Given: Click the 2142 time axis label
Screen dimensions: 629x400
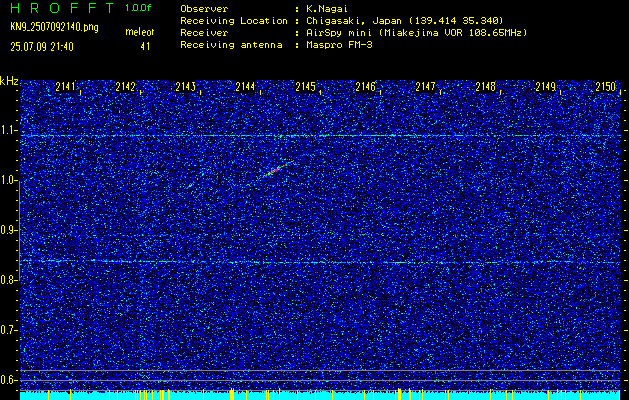Looking at the screenshot, I should (125, 86).
